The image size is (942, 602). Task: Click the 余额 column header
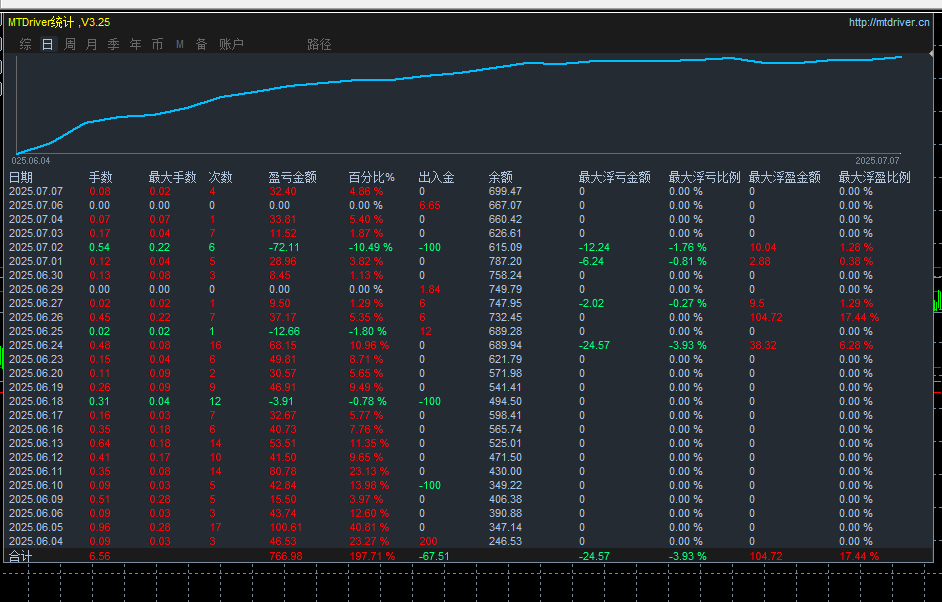coord(500,177)
